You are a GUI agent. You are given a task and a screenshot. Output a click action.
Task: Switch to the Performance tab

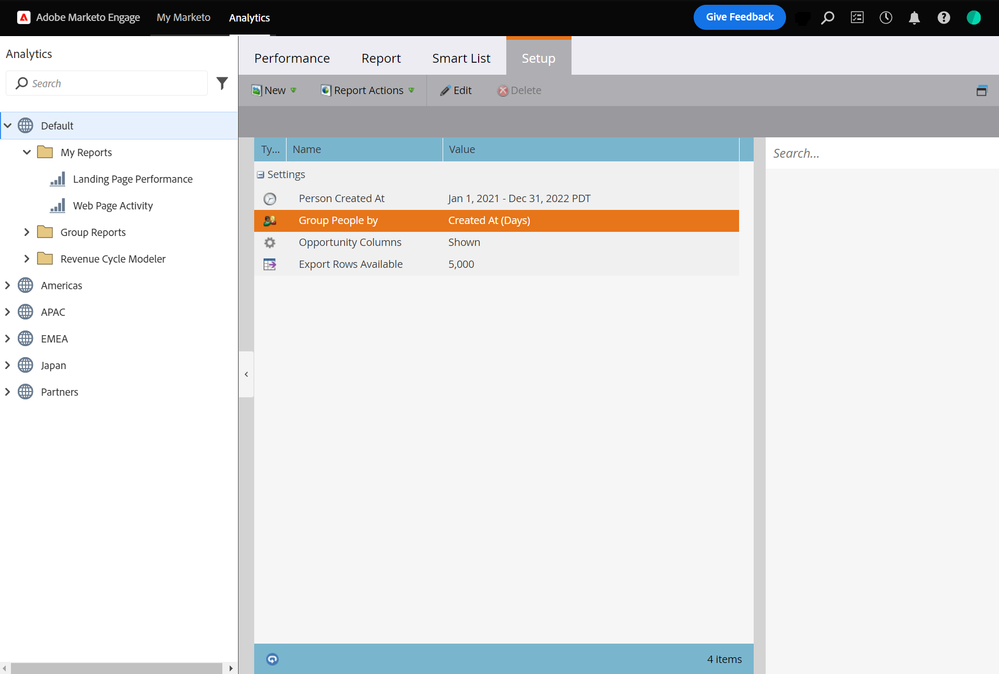pos(292,58)
